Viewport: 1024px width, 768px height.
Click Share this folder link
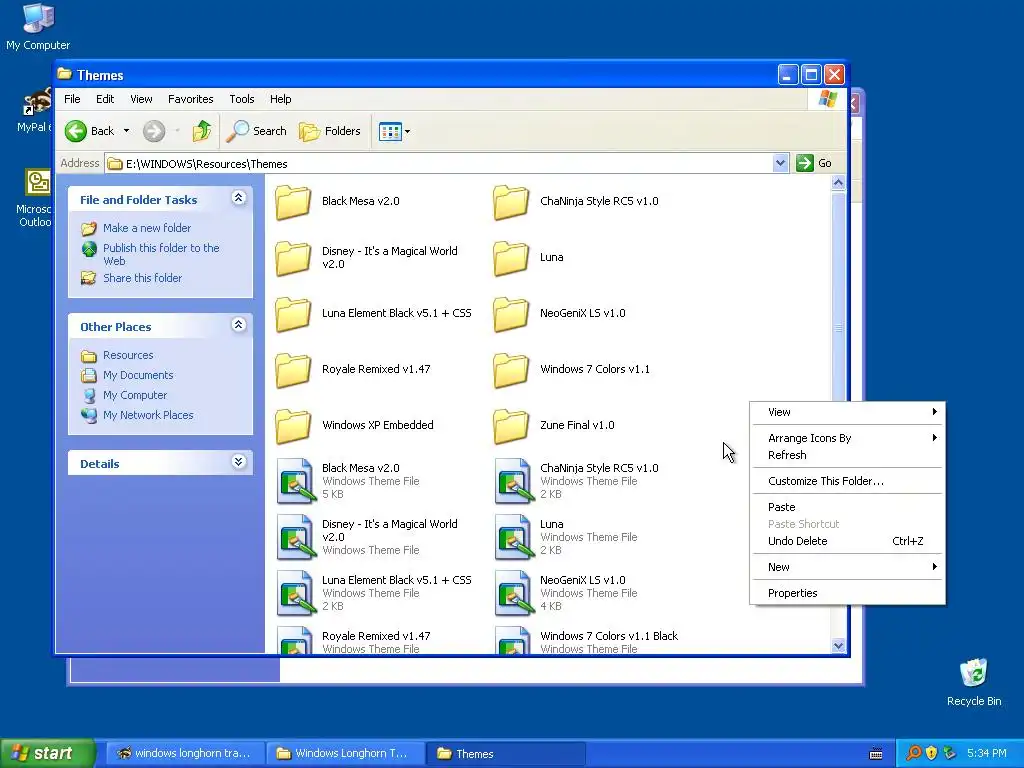click(142, 278)
